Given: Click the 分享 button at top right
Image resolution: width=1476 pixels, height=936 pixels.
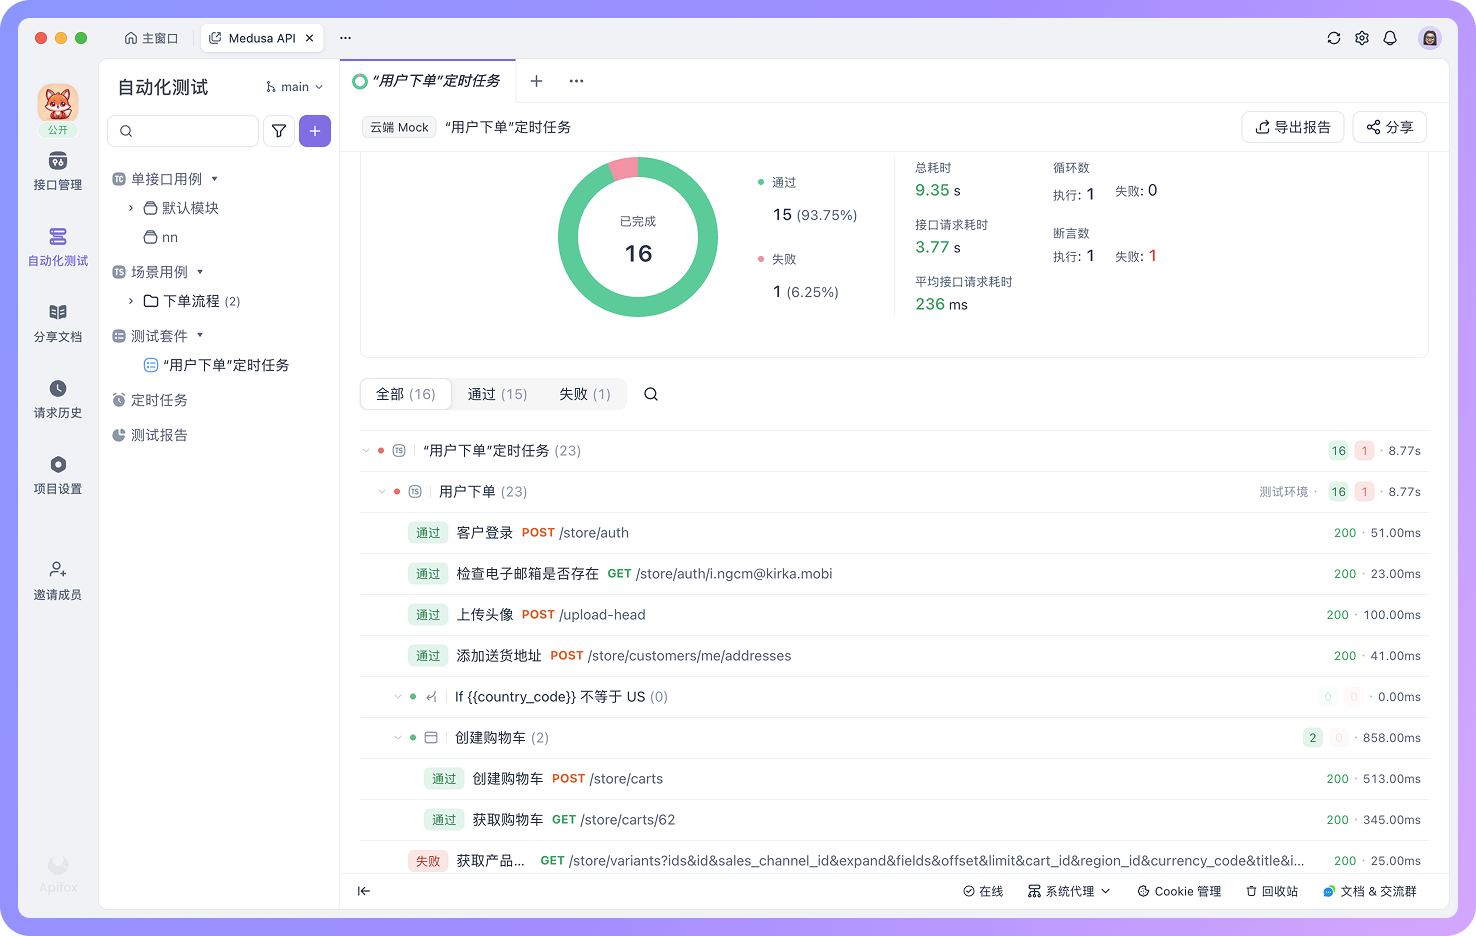Looking at the screenshot, I should point(1389,127).
